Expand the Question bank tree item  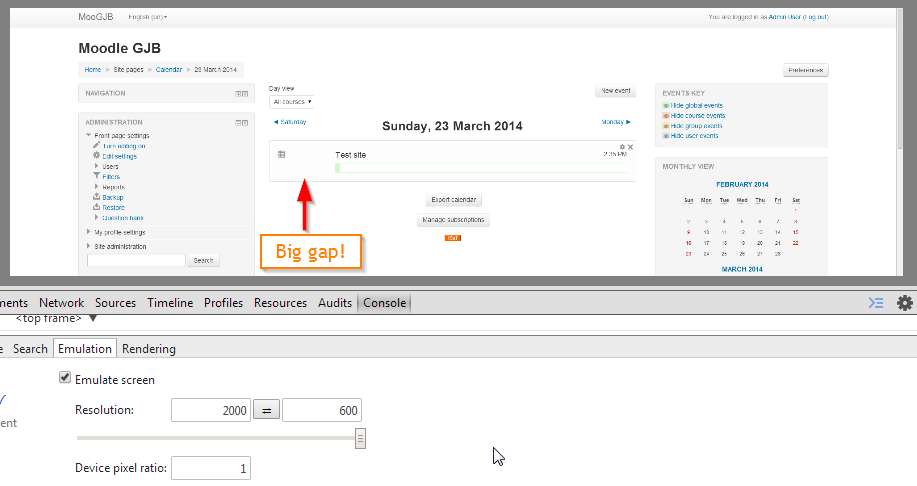pyautogui.click(x=96, y=218)
